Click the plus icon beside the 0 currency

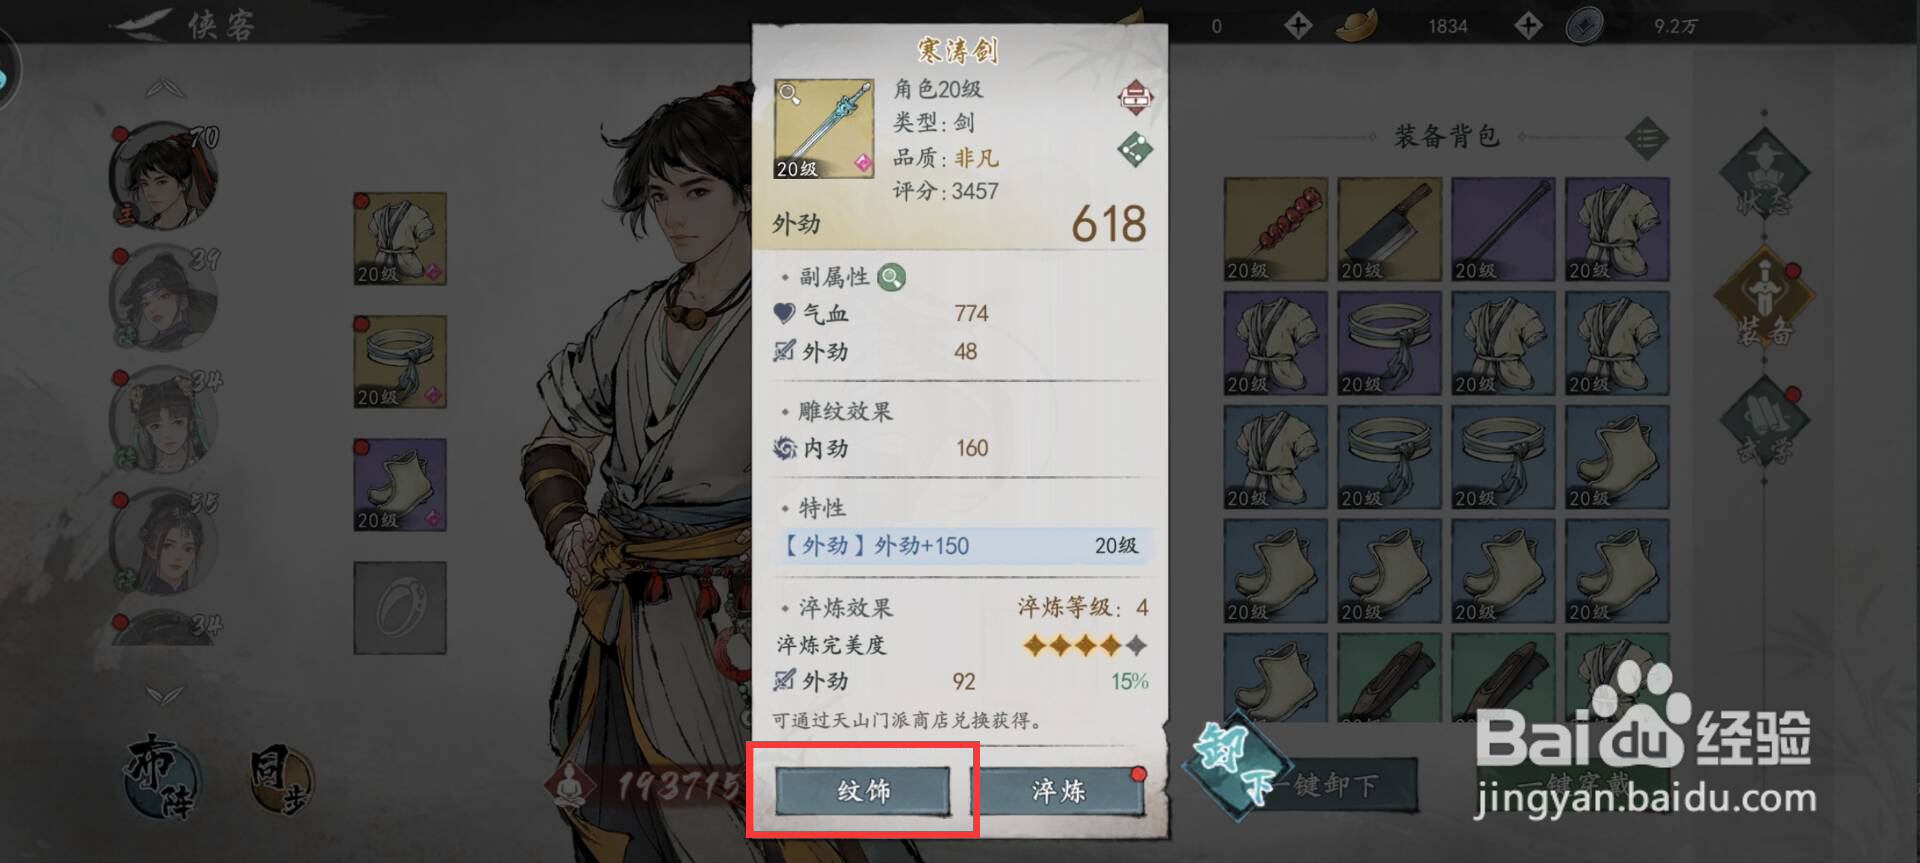(x=1298, y=25)
